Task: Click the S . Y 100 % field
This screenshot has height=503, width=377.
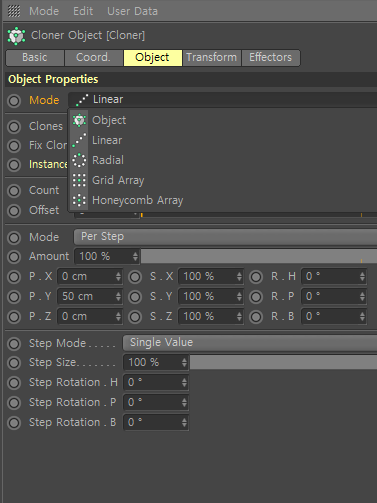Action: [x=211, y=296]
